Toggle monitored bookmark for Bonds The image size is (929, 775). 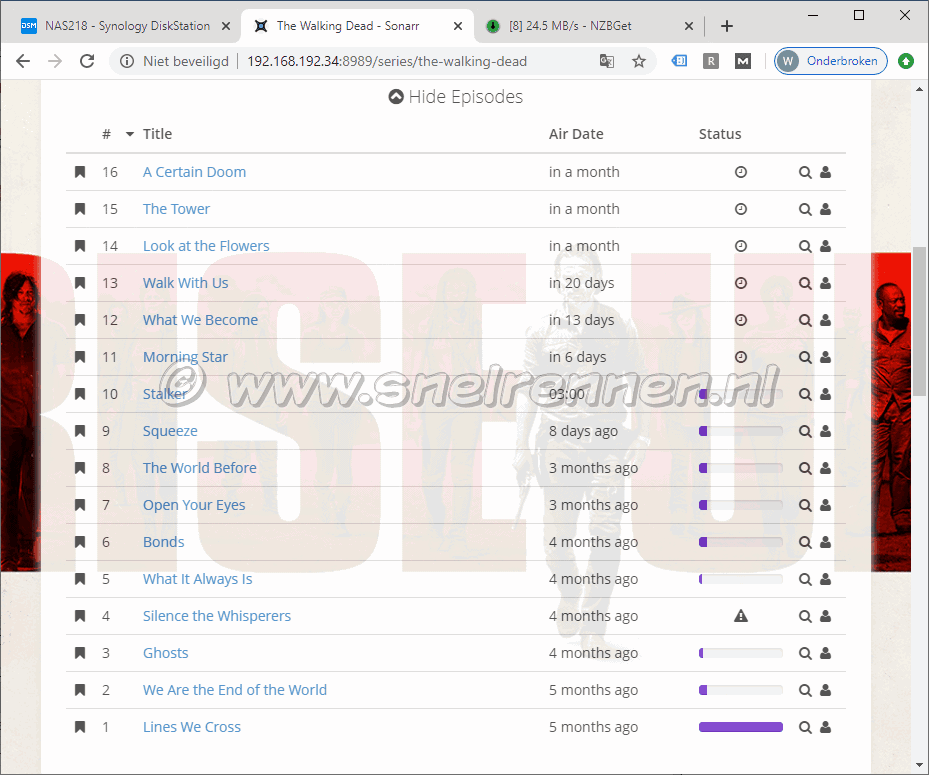[80, 542]
